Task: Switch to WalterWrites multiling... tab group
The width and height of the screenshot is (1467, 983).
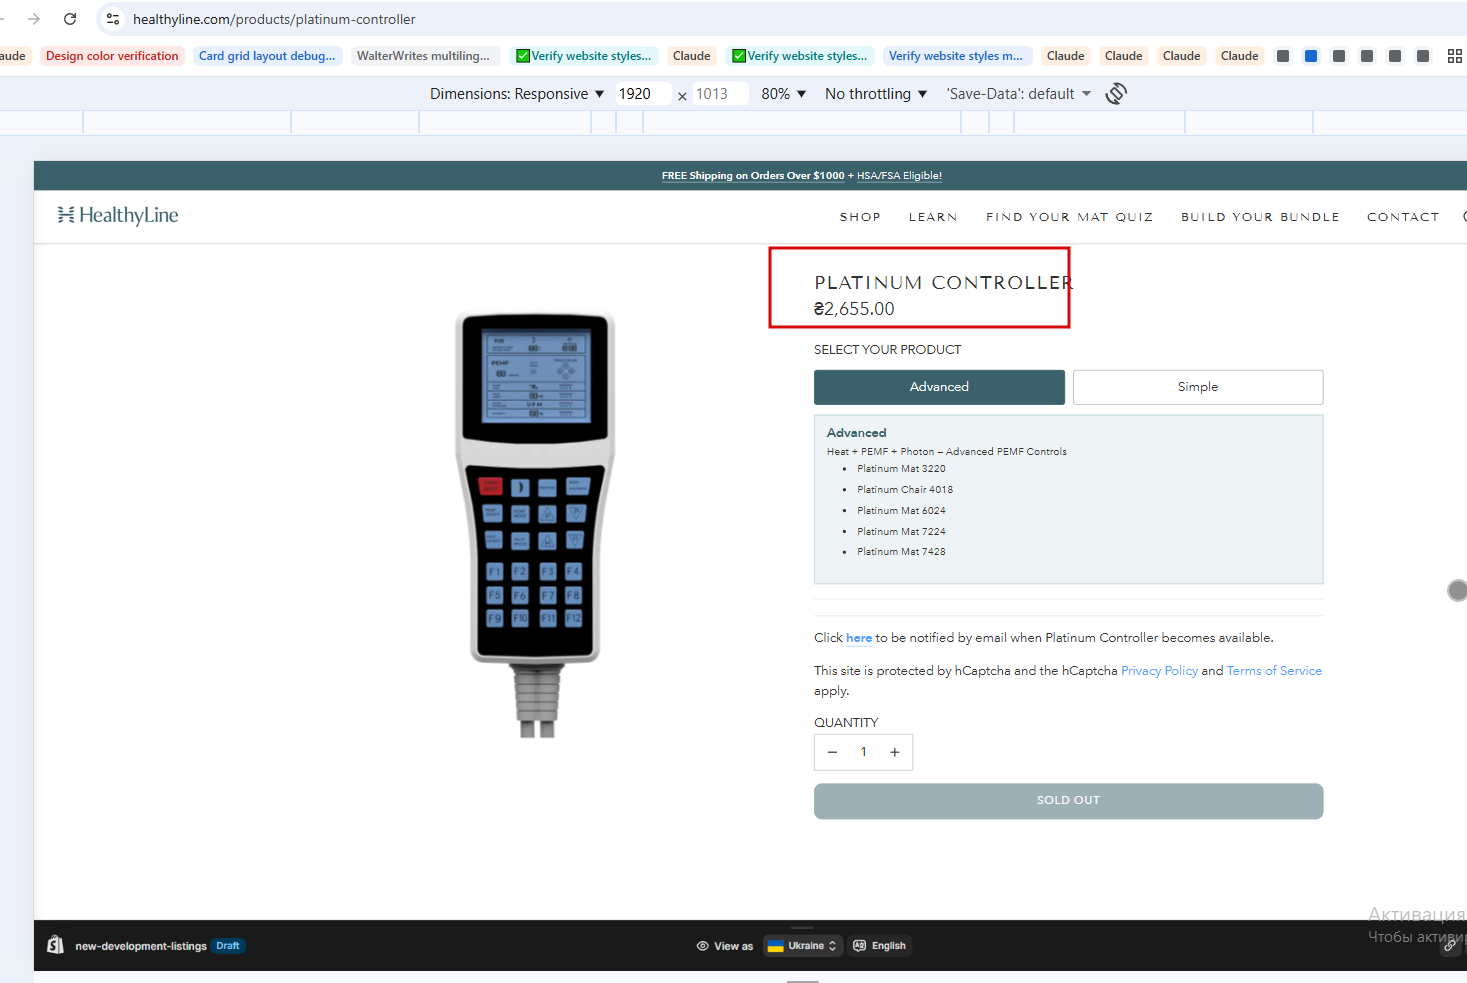Action: click(x=423, y=56)
